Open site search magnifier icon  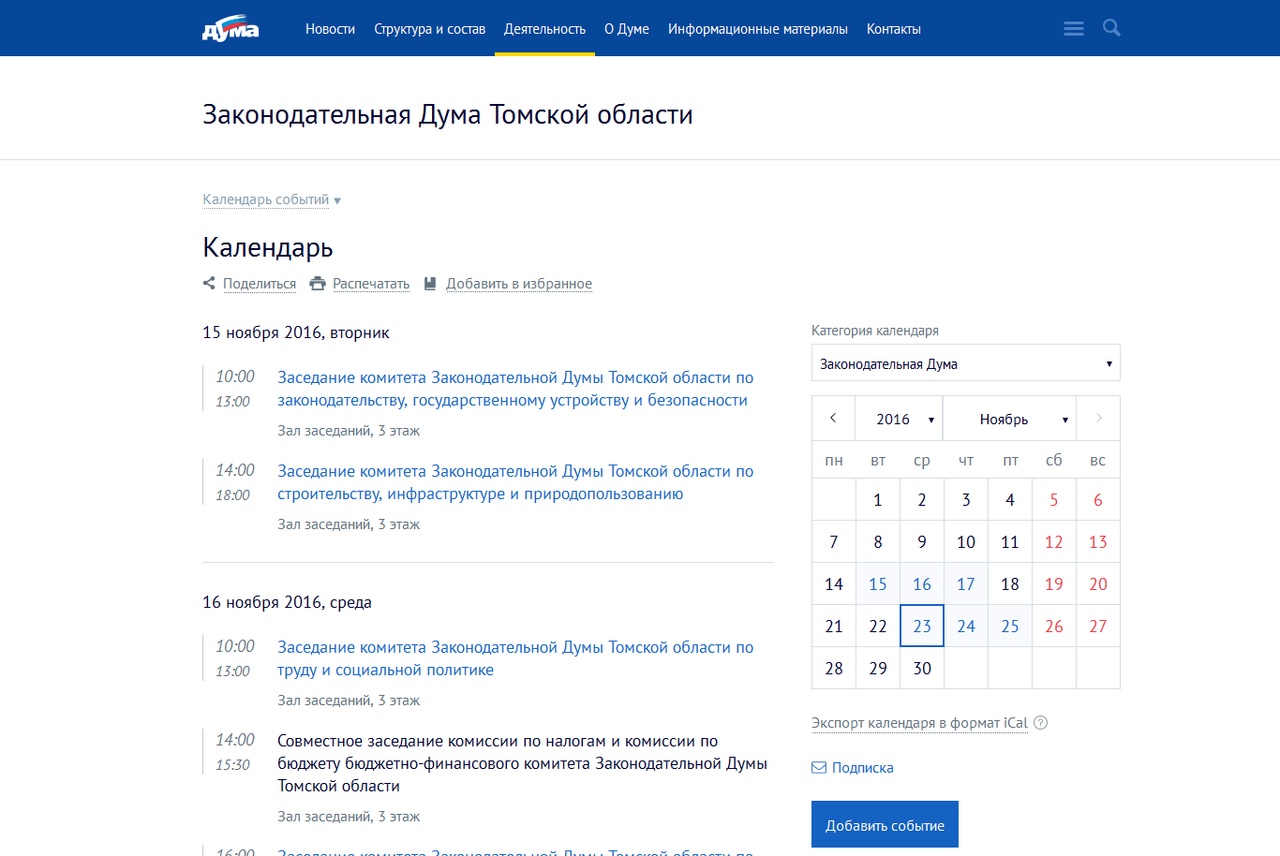1111,28
